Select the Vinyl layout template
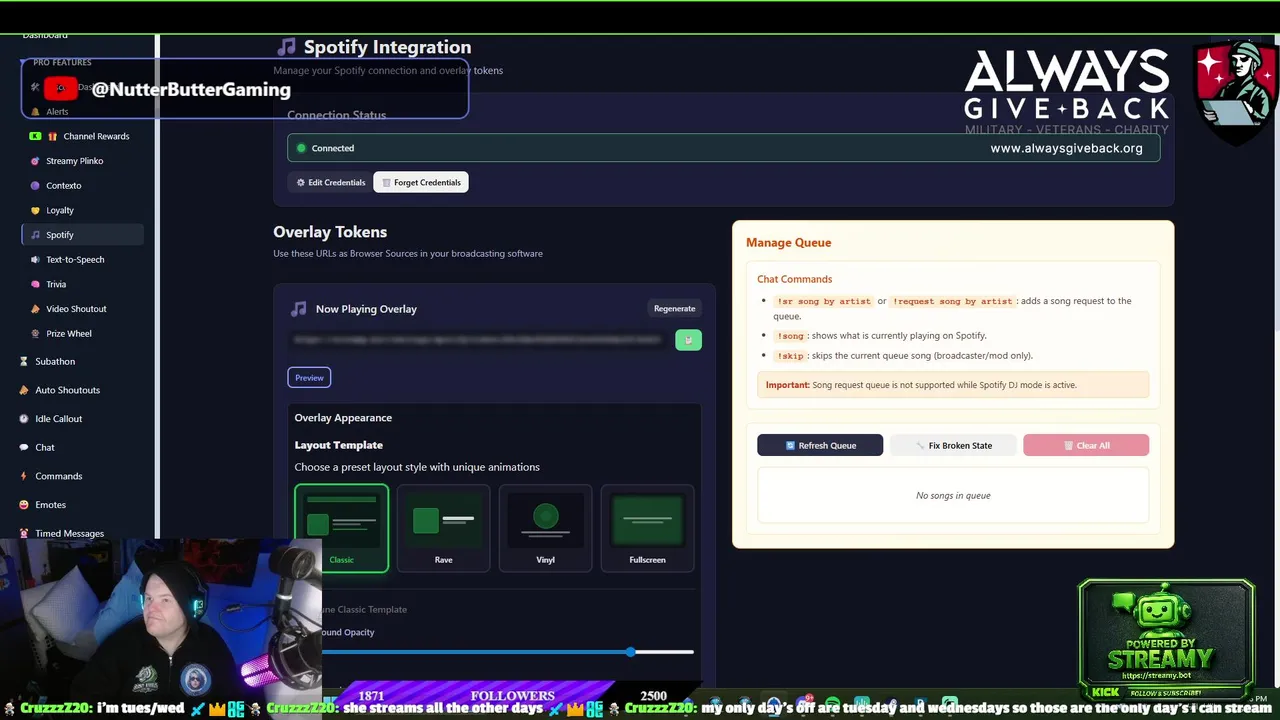This screenshot has width=1280, height=720. [545, 528]
